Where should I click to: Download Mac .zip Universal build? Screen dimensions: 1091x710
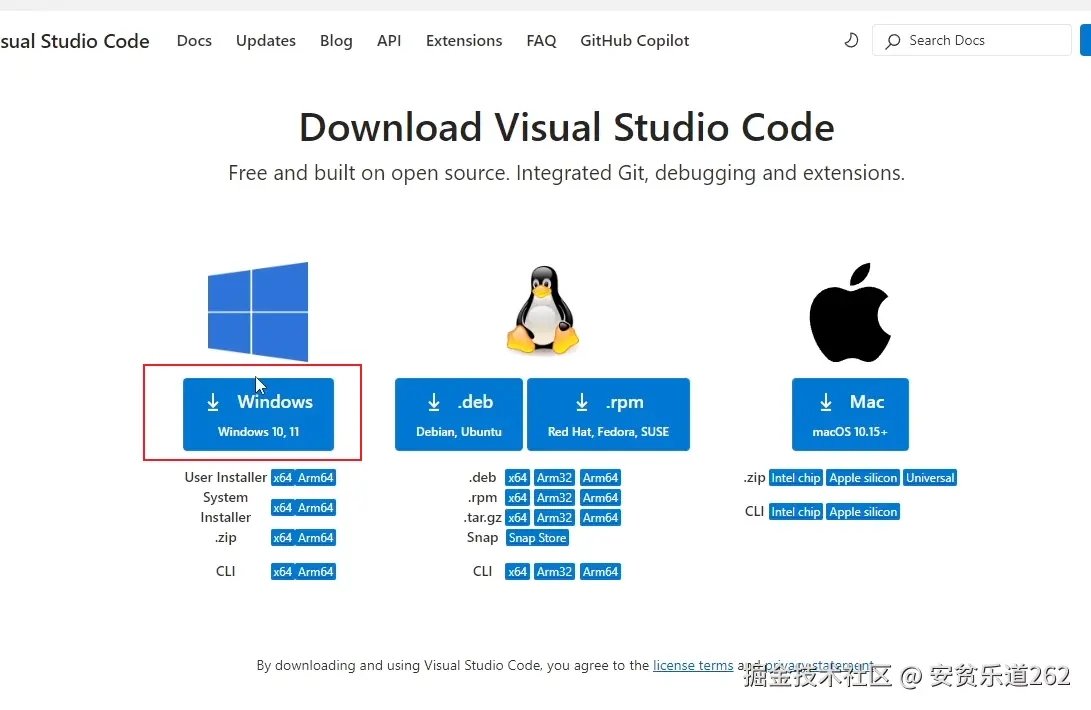pos(930,478)
